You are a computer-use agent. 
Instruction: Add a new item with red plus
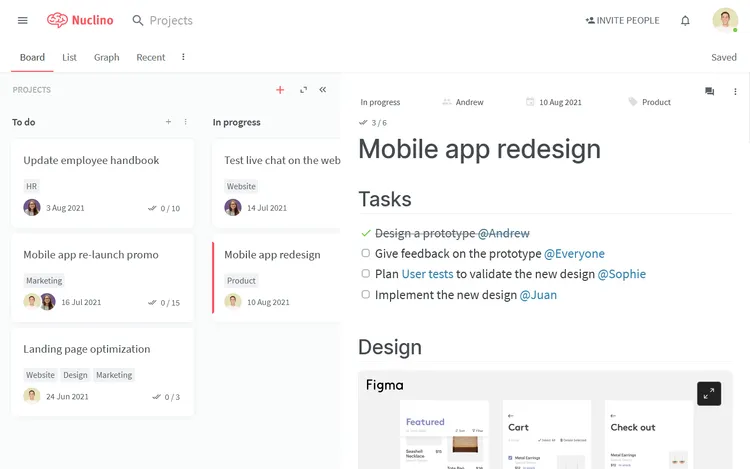tap(280, 90)
